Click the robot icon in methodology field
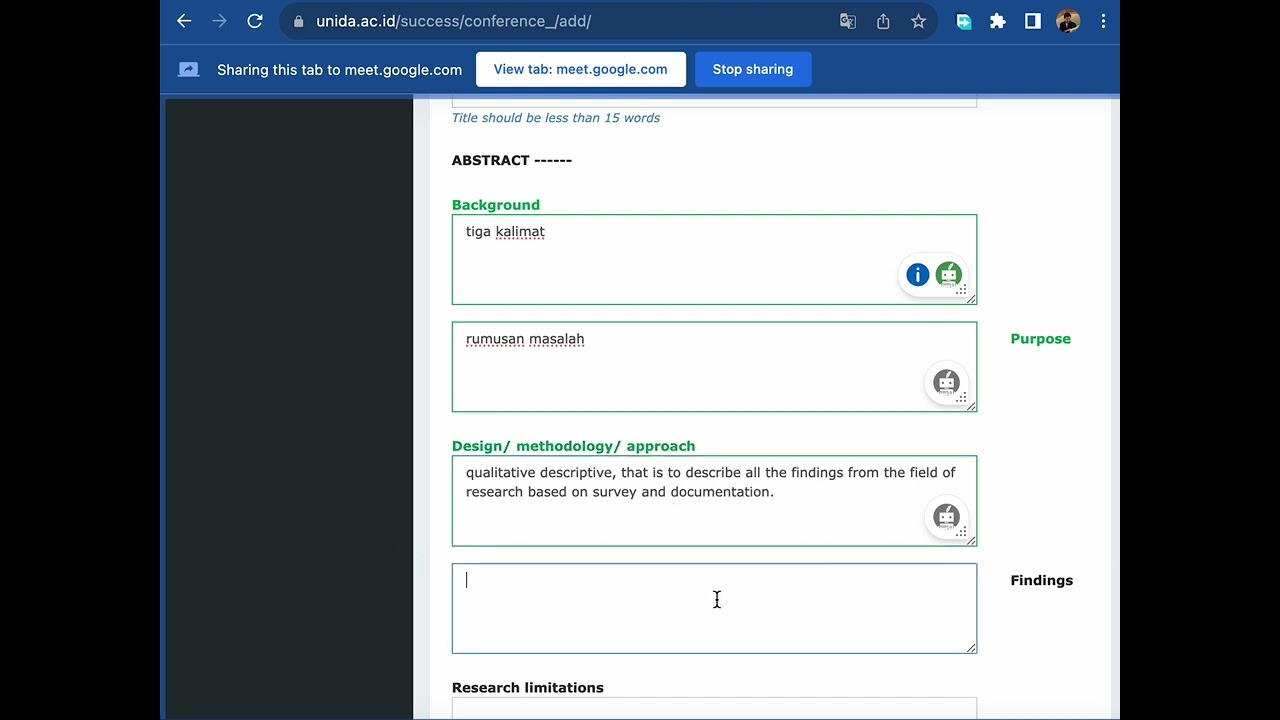This screenshot has width=1280, height=720. pos(946,517)
